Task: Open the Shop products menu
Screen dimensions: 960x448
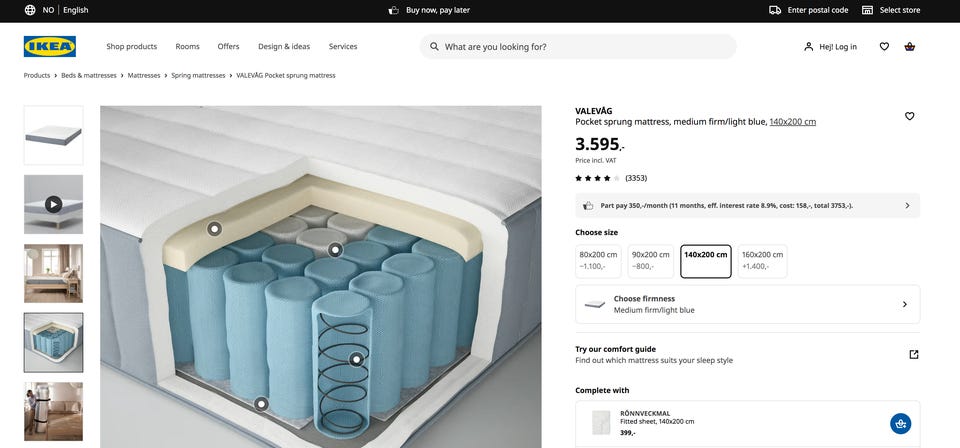Action: pyautogui.click(x=132, y=47)
